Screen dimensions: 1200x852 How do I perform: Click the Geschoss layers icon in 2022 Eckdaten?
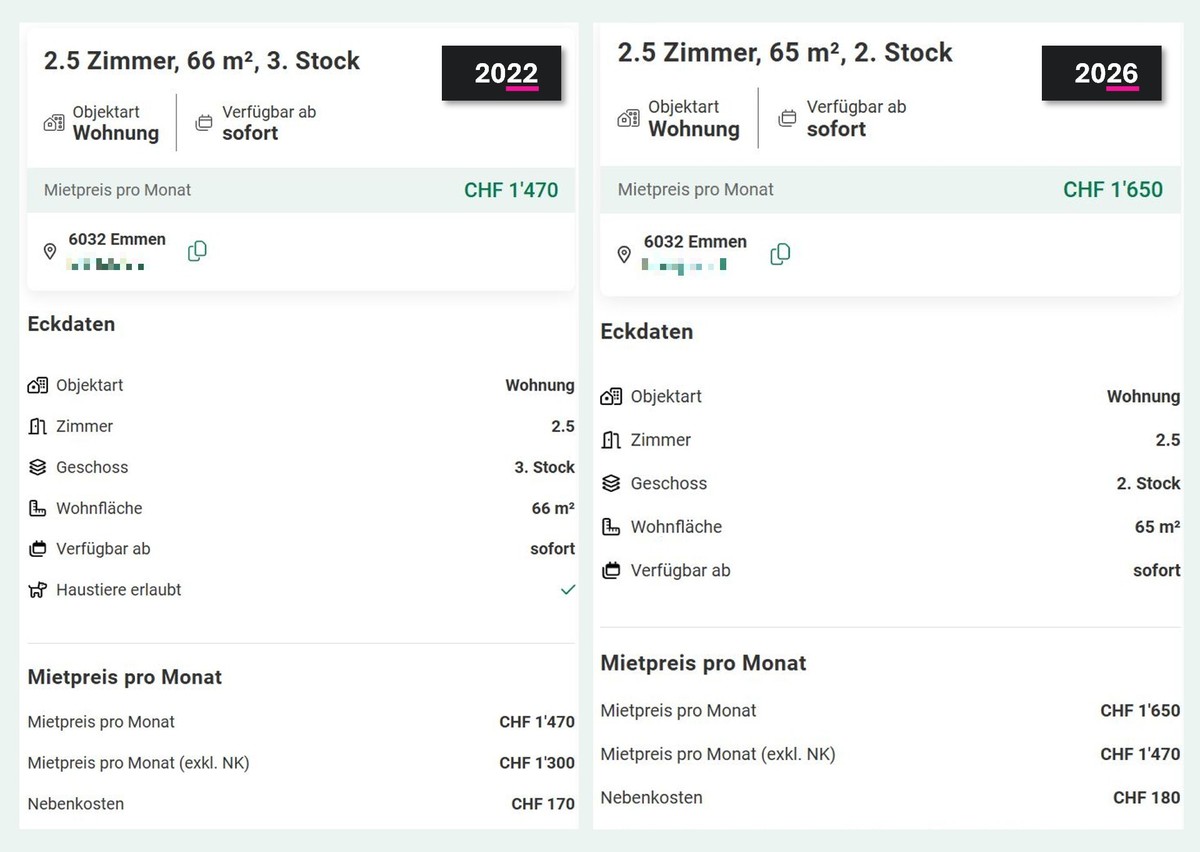point(38,467)
